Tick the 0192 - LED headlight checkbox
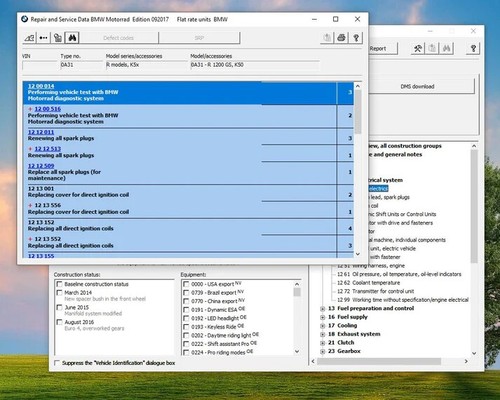Image resolution: width=500 pixels, height=400 pixels. coord(186,318)
